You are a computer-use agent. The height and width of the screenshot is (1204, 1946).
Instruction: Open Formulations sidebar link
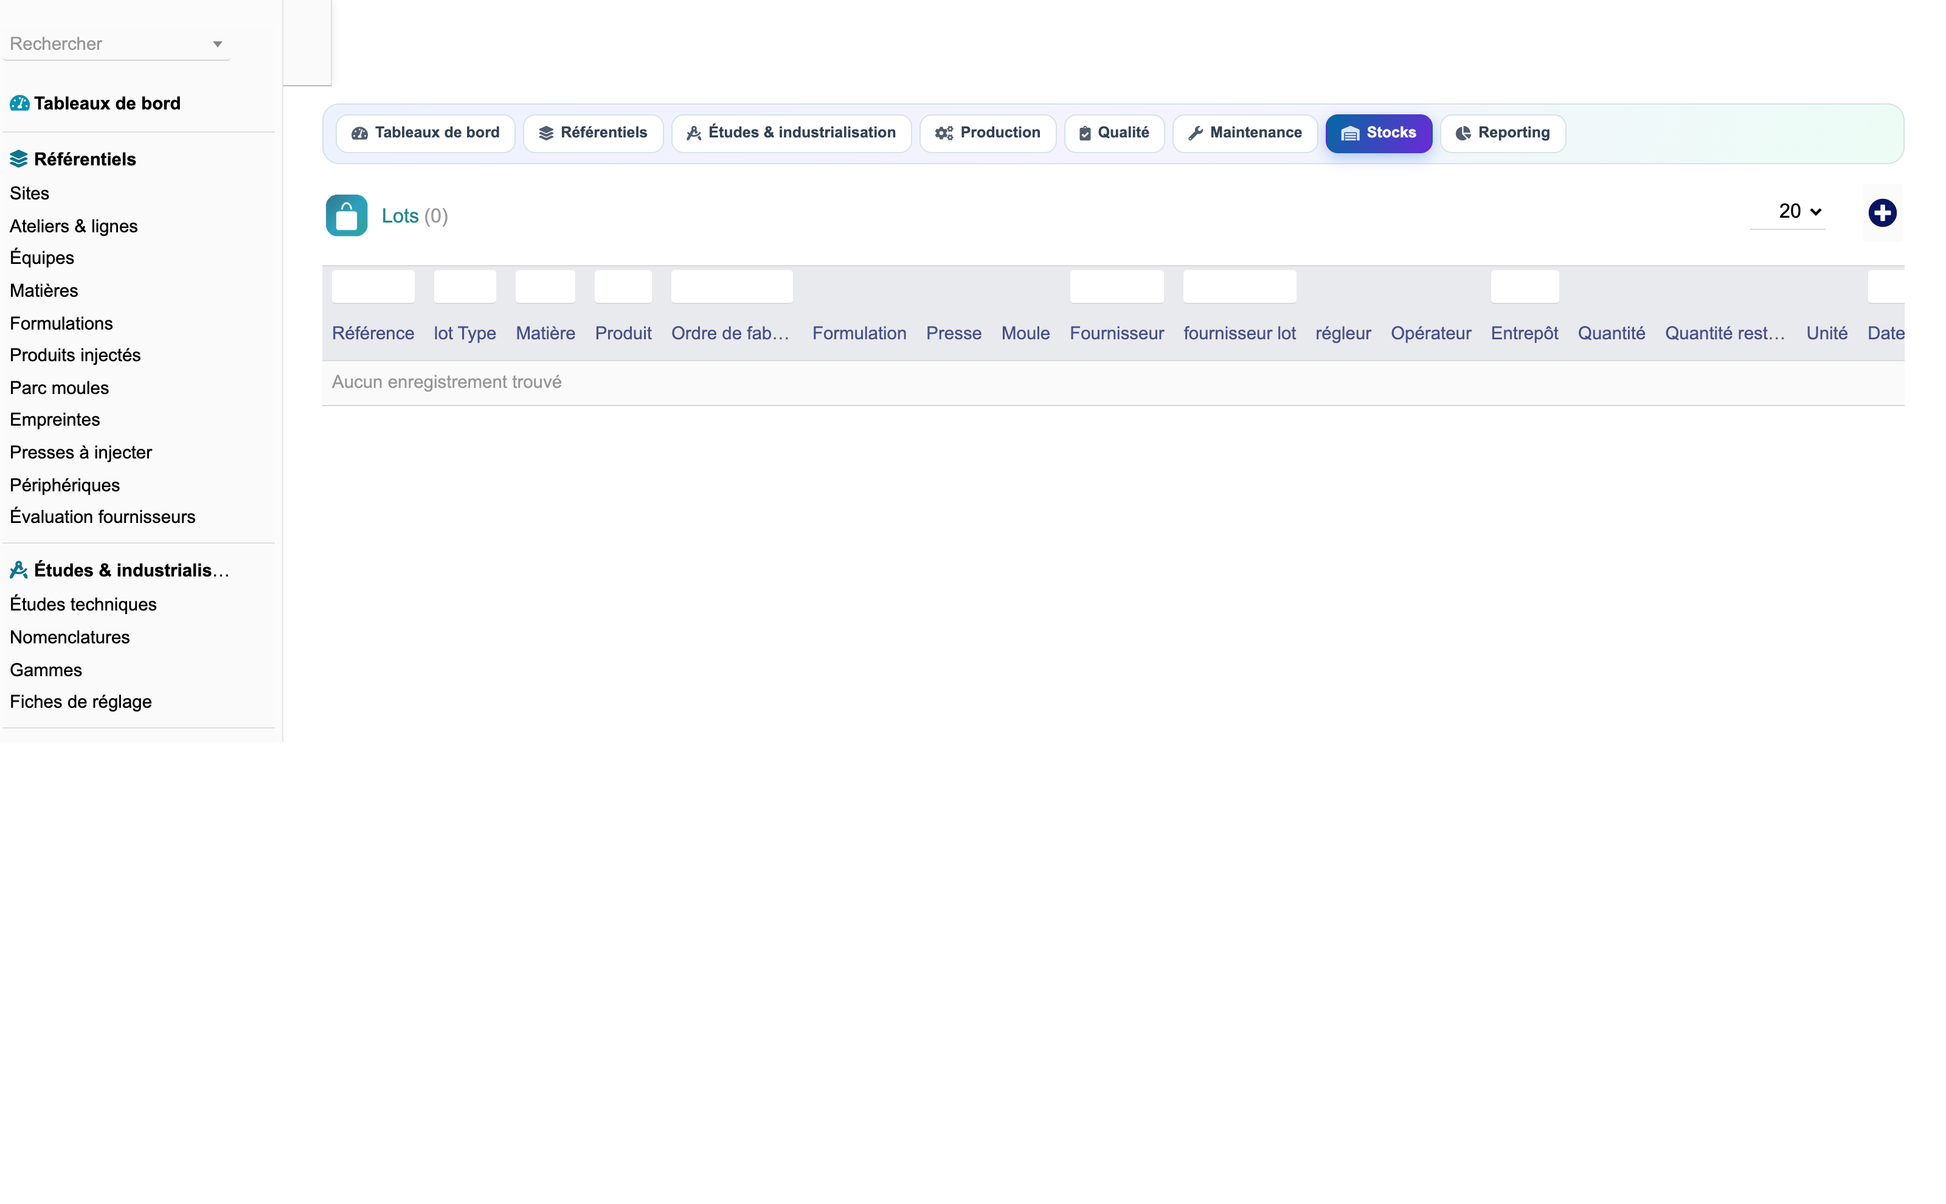tap(61, 323)
